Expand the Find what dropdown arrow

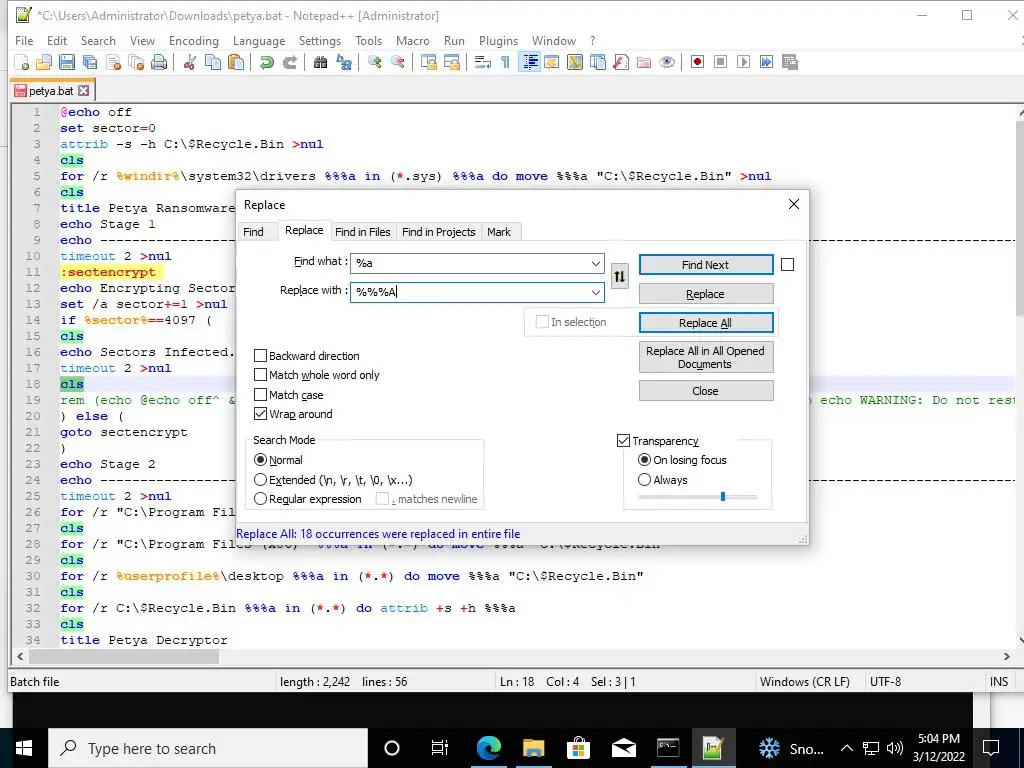[x=596, y=263]
